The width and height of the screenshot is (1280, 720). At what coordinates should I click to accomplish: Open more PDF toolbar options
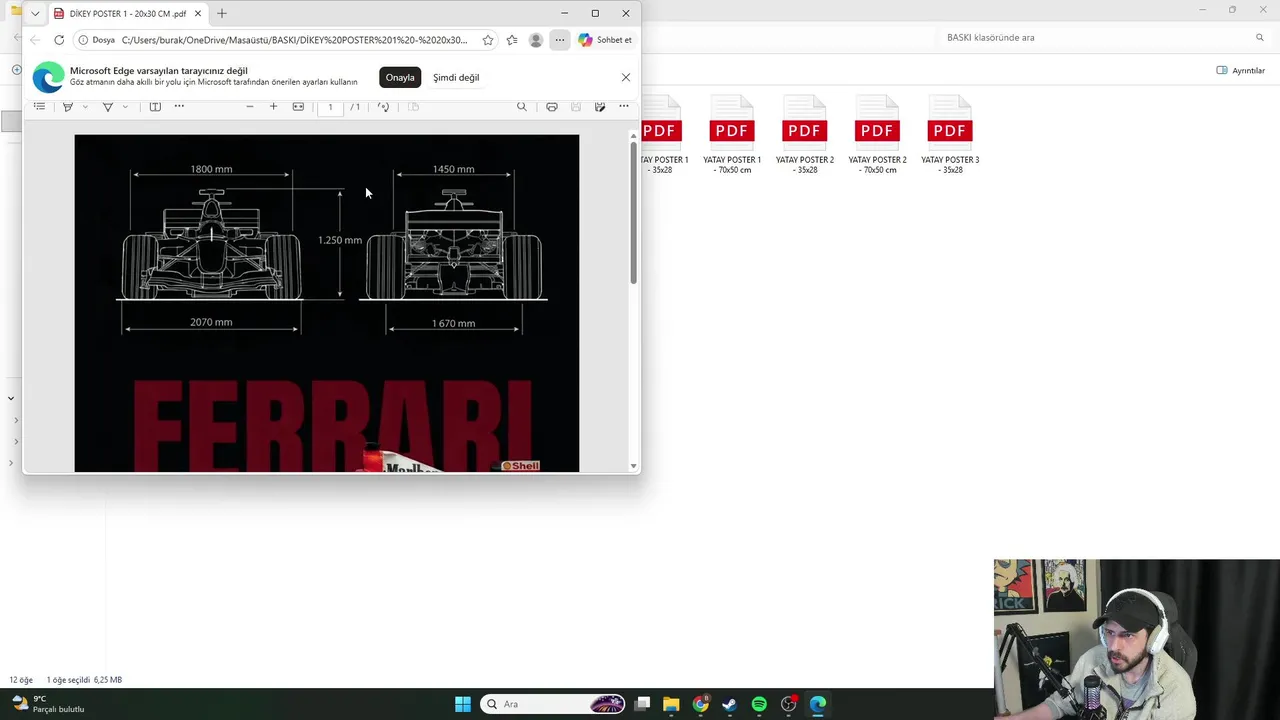tap(624, 106)
